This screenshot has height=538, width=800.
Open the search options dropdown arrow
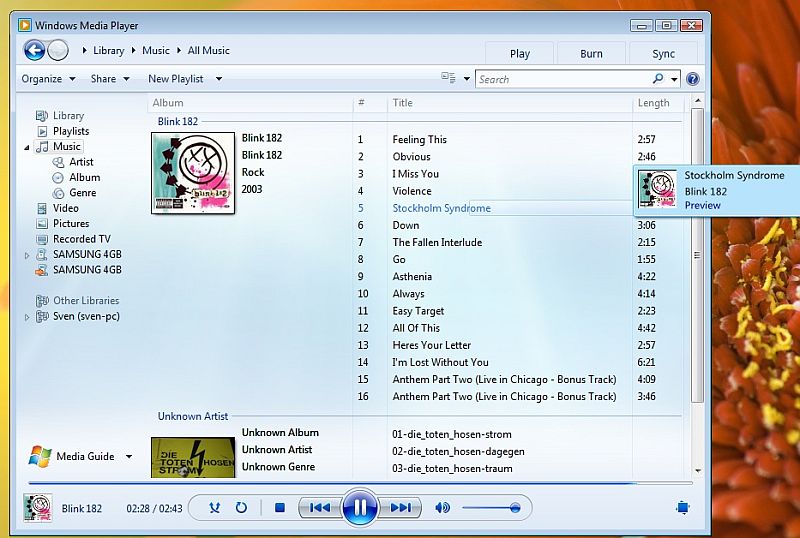(674, 79)
